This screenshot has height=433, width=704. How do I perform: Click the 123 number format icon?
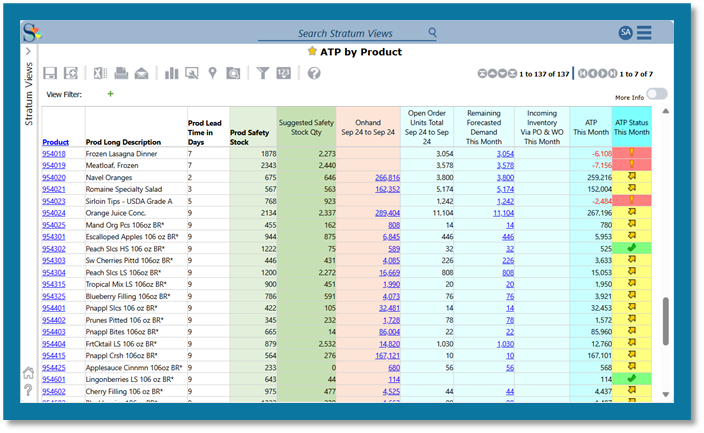[283, 73]
